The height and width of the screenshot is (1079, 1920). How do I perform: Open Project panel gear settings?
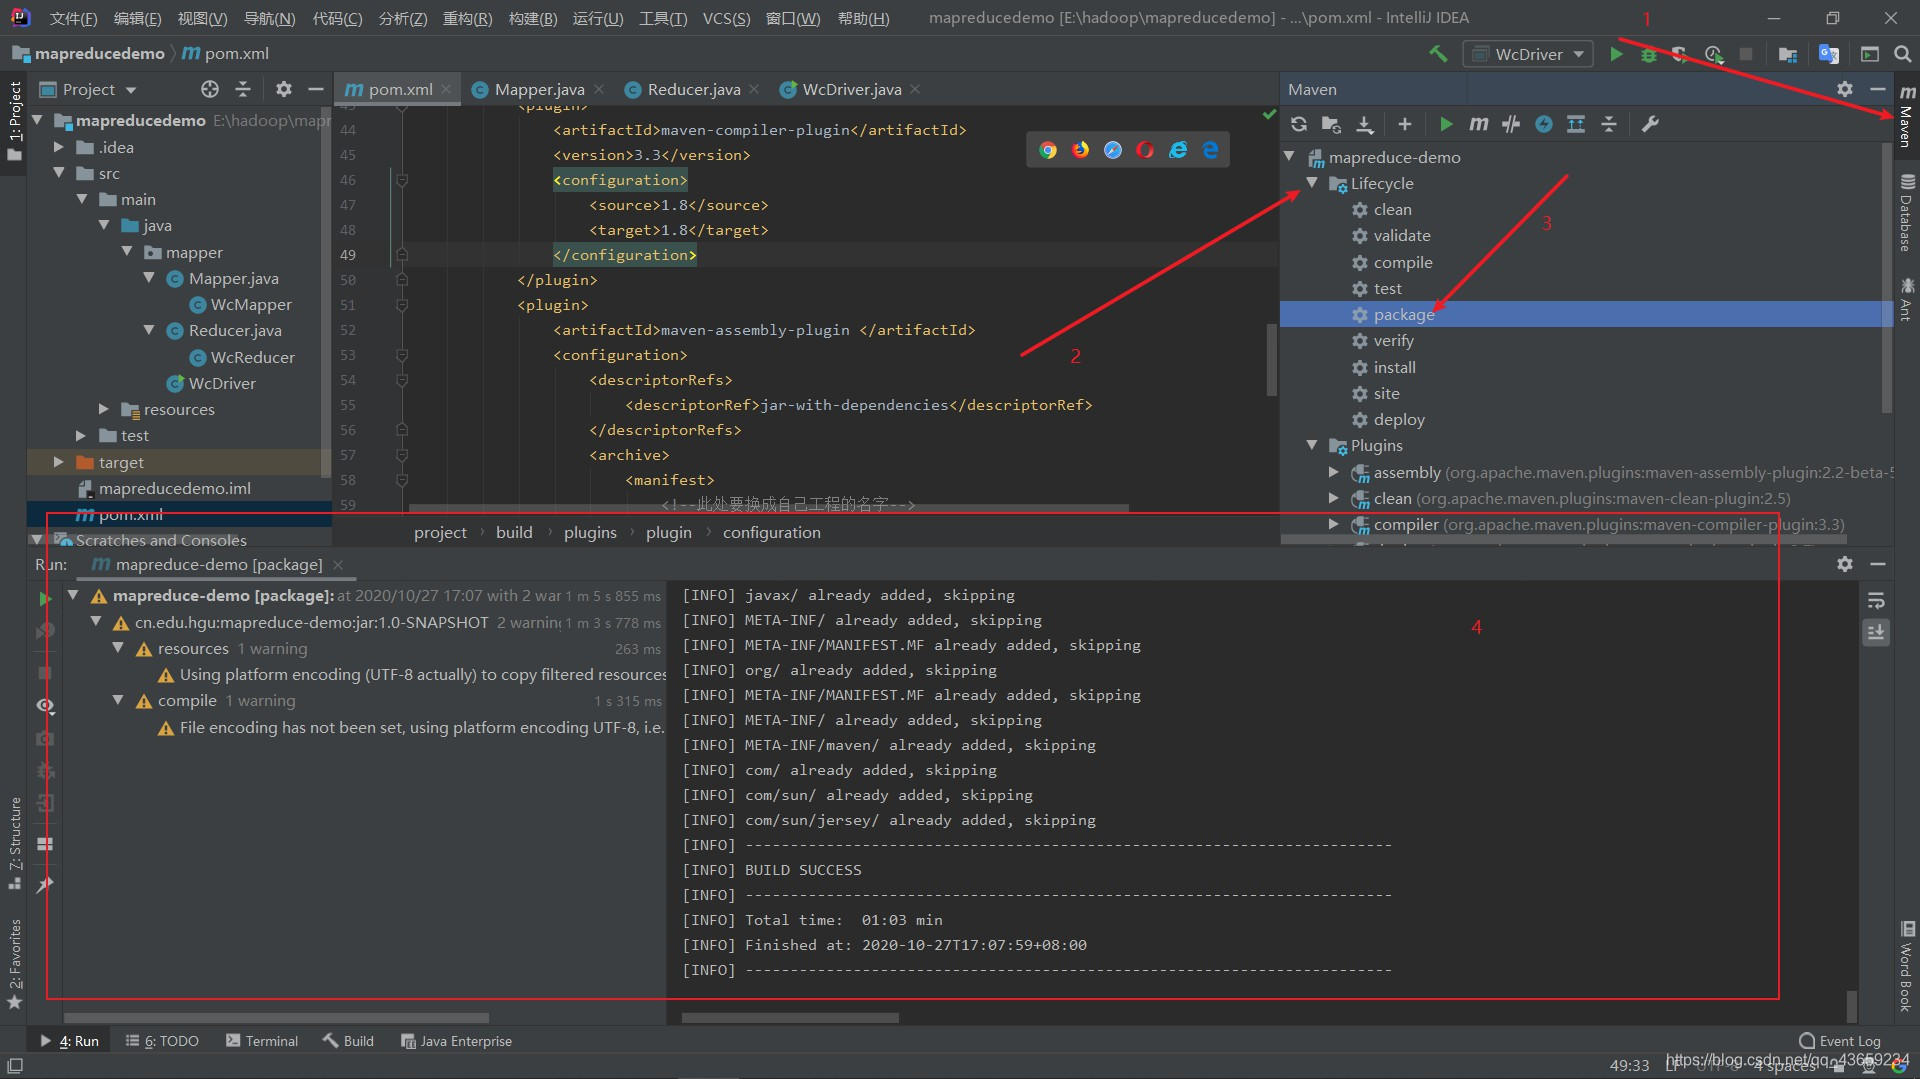click(284, 89)
